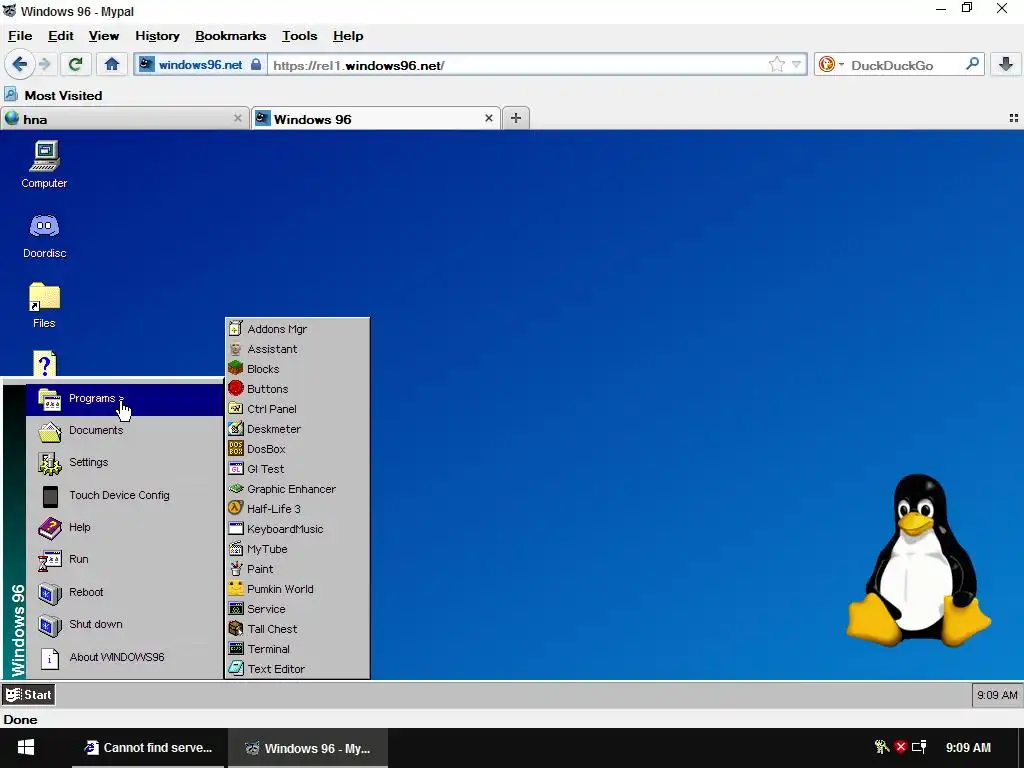
Task: Start DosBox from the Programs submenu
Action: (297, 449)
